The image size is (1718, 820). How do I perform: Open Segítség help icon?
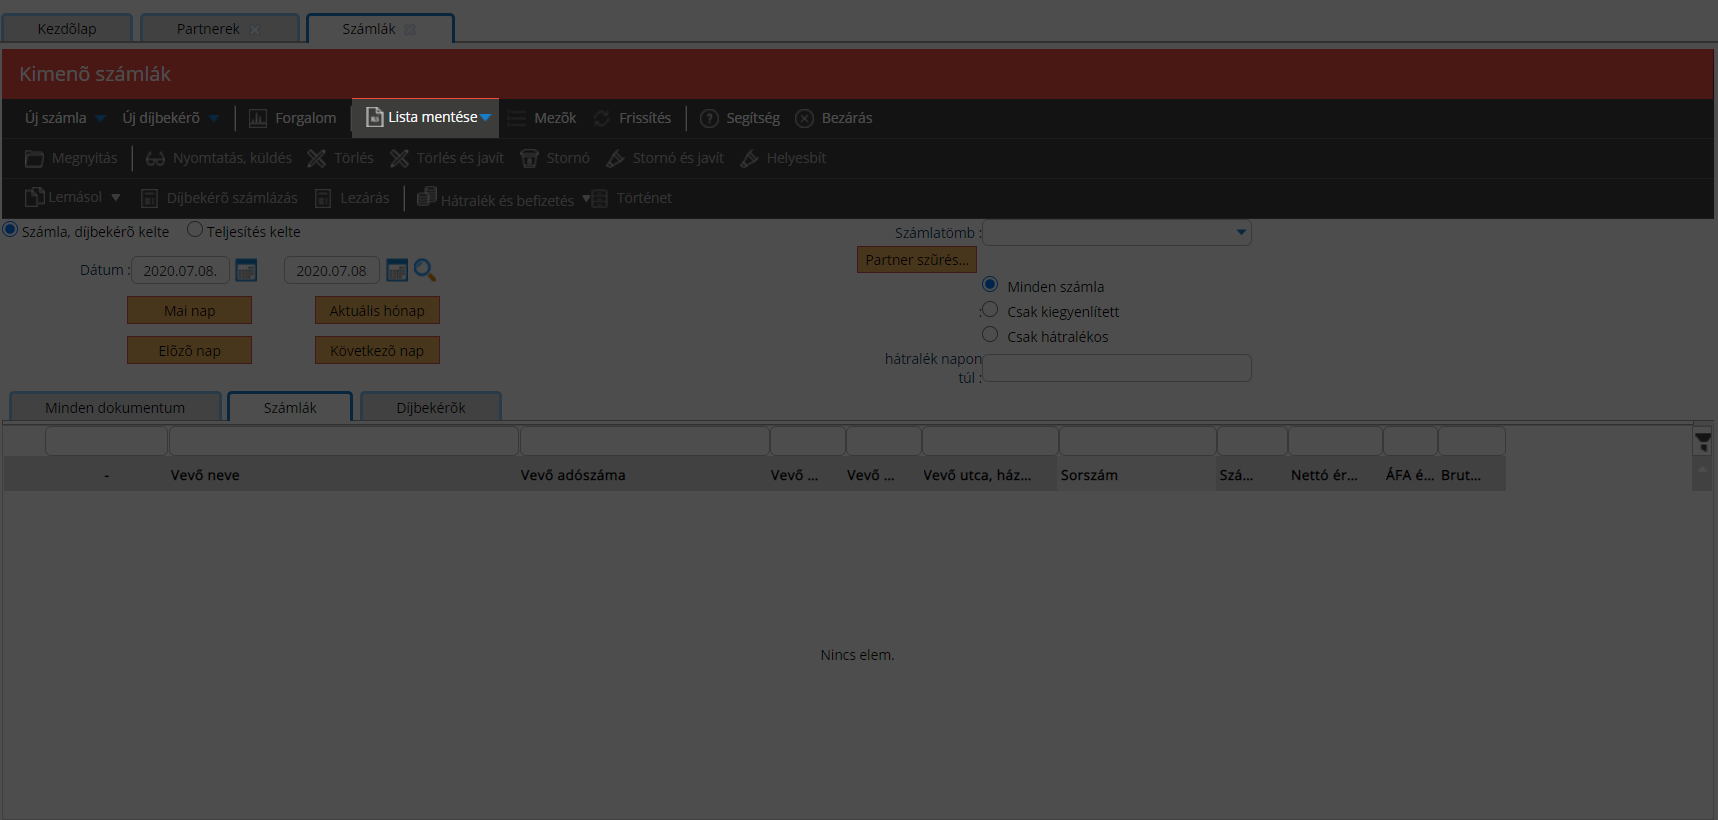pyautogui.click(x=709, y=118)
